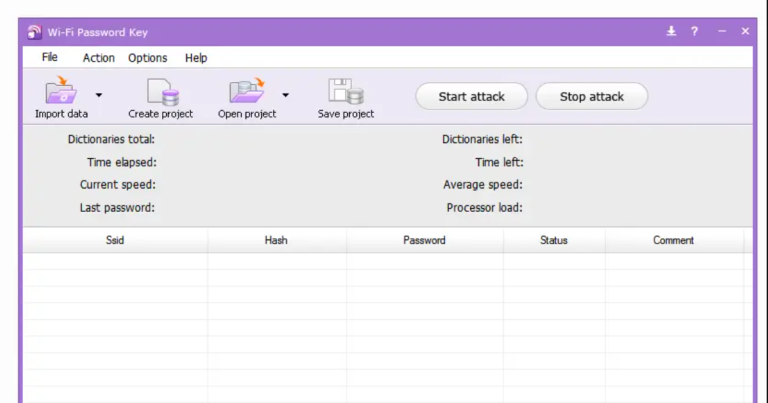The image size is (768, 403).
Task: Click the Open project folder icon
Action: pos(247,90)
